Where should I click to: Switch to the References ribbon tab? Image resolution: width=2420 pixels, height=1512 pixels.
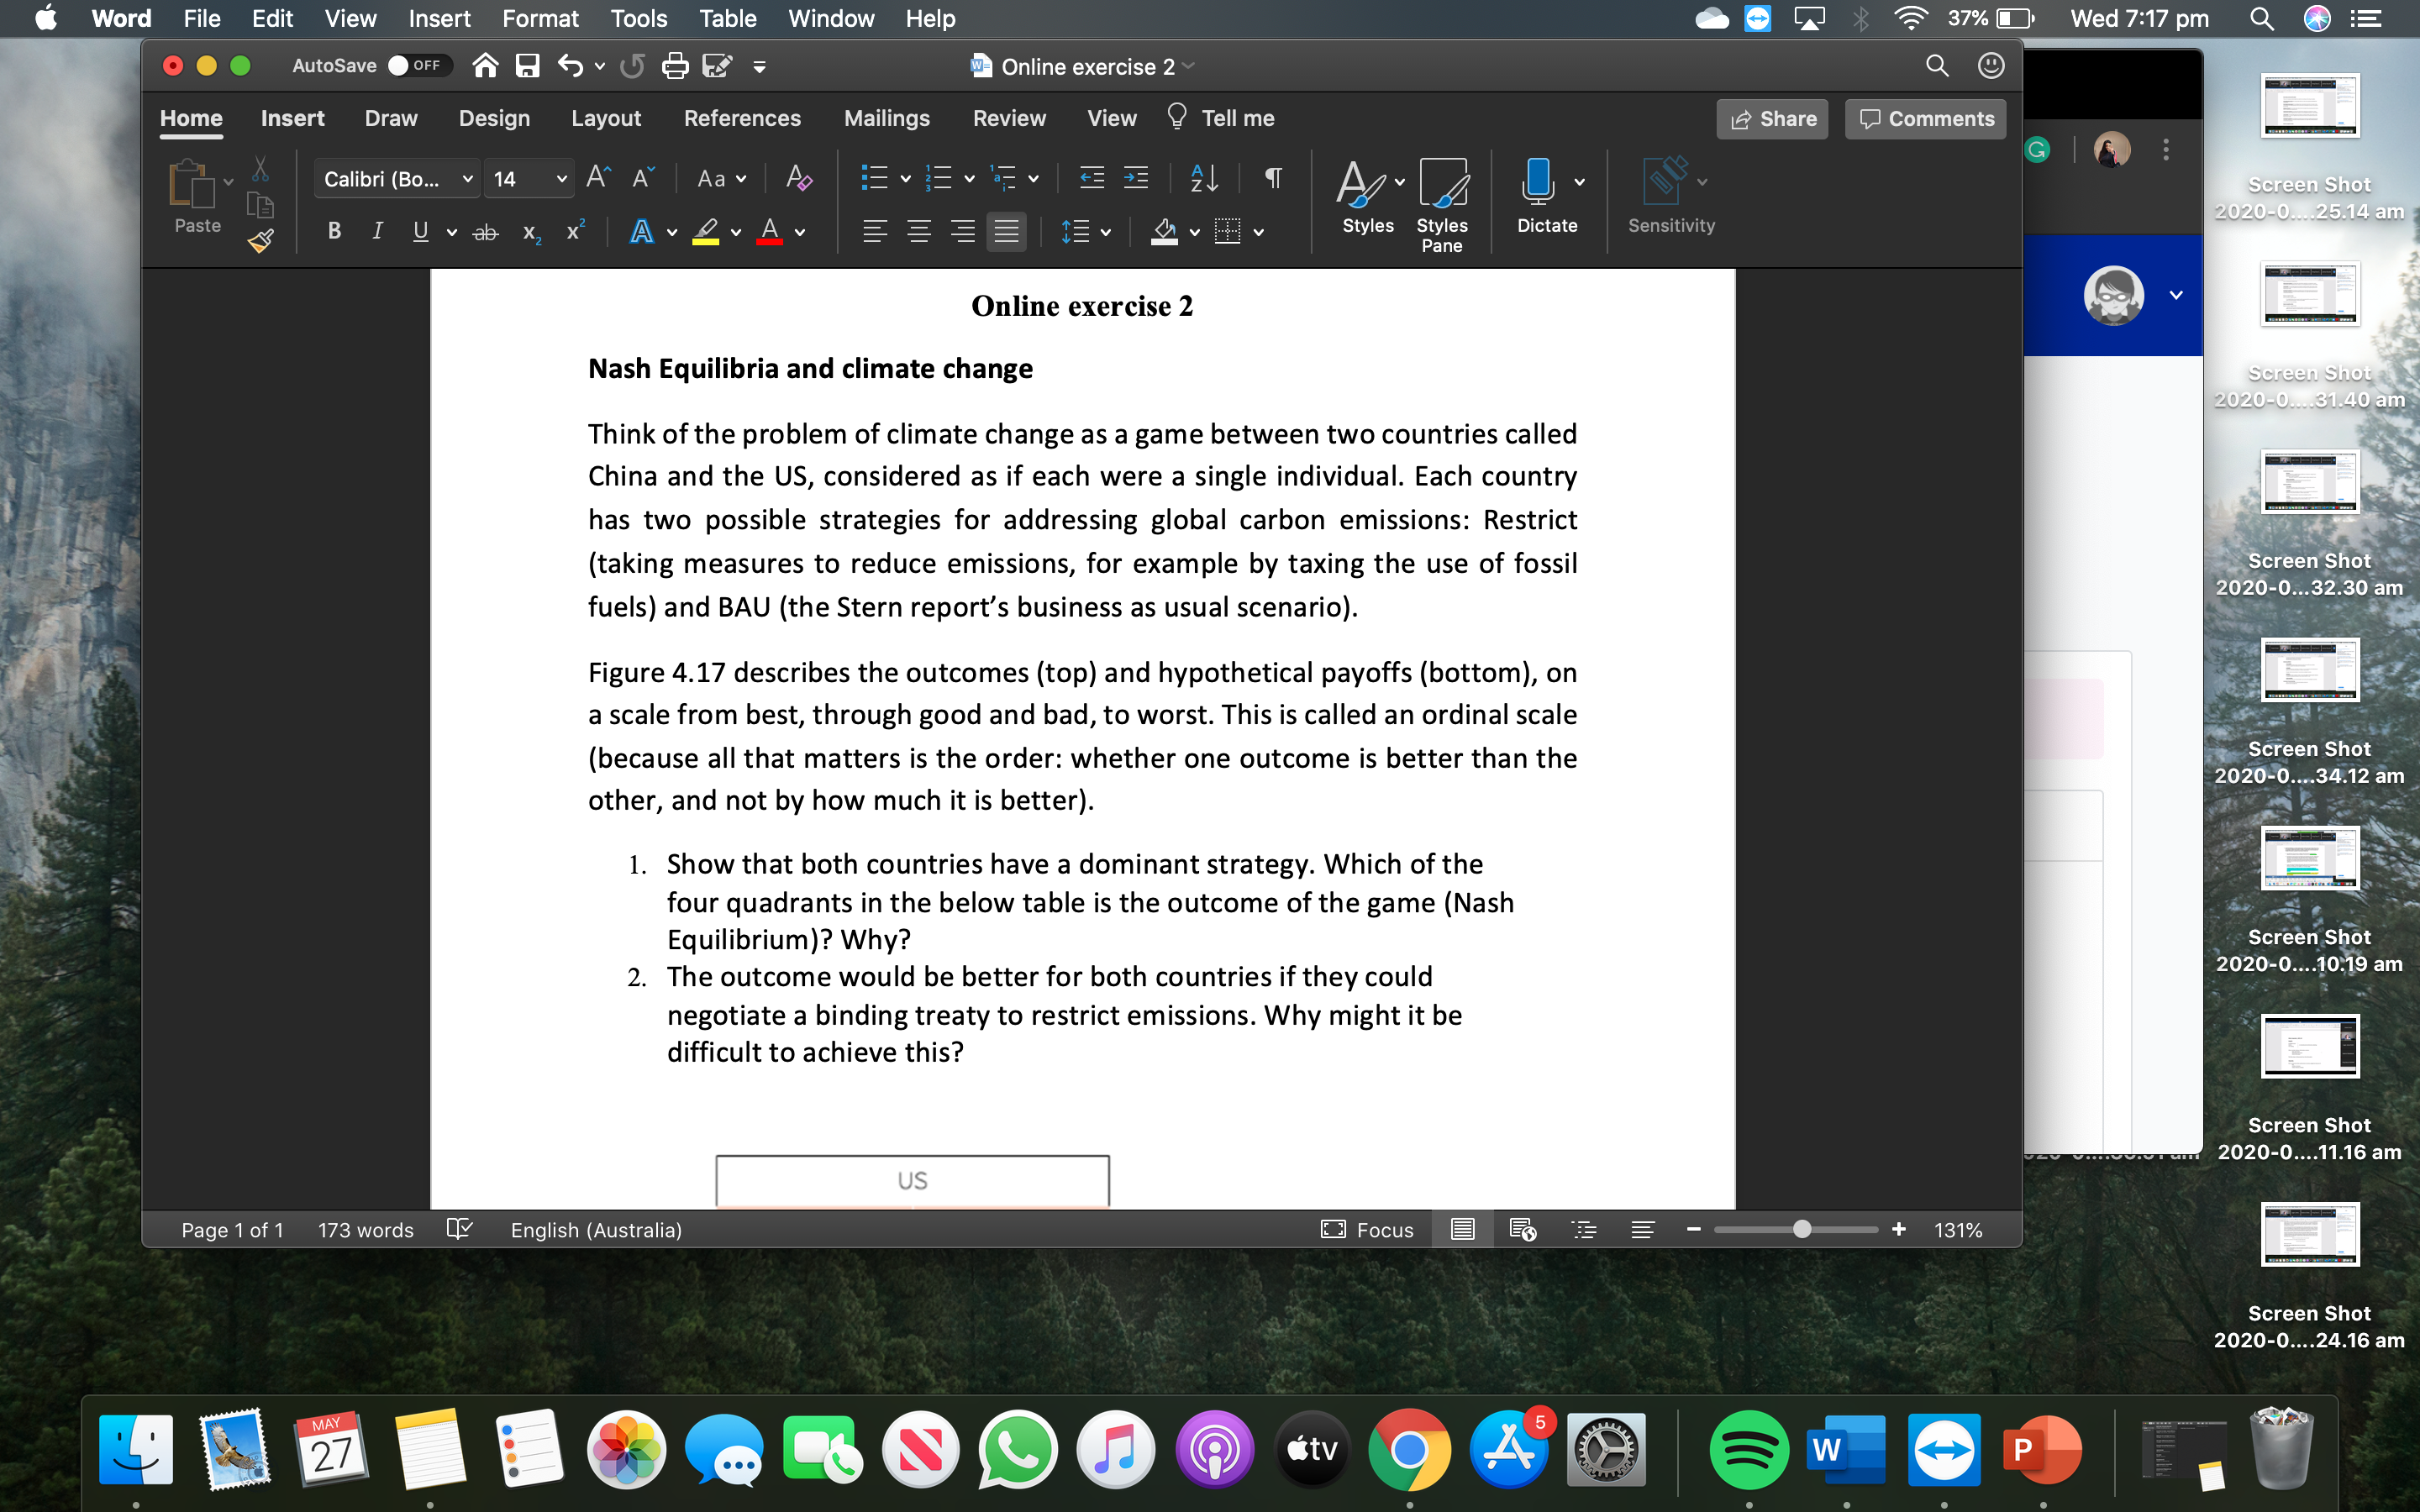(x=742, y=118)
